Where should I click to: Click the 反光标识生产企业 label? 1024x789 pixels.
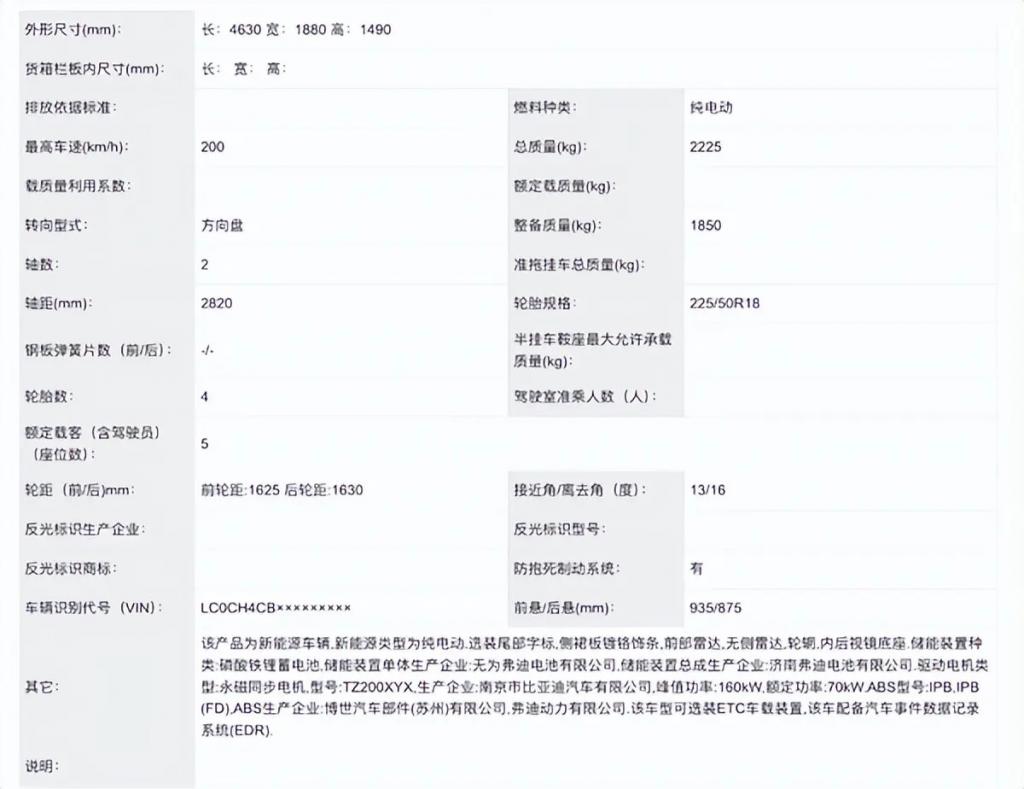[85, 529]
